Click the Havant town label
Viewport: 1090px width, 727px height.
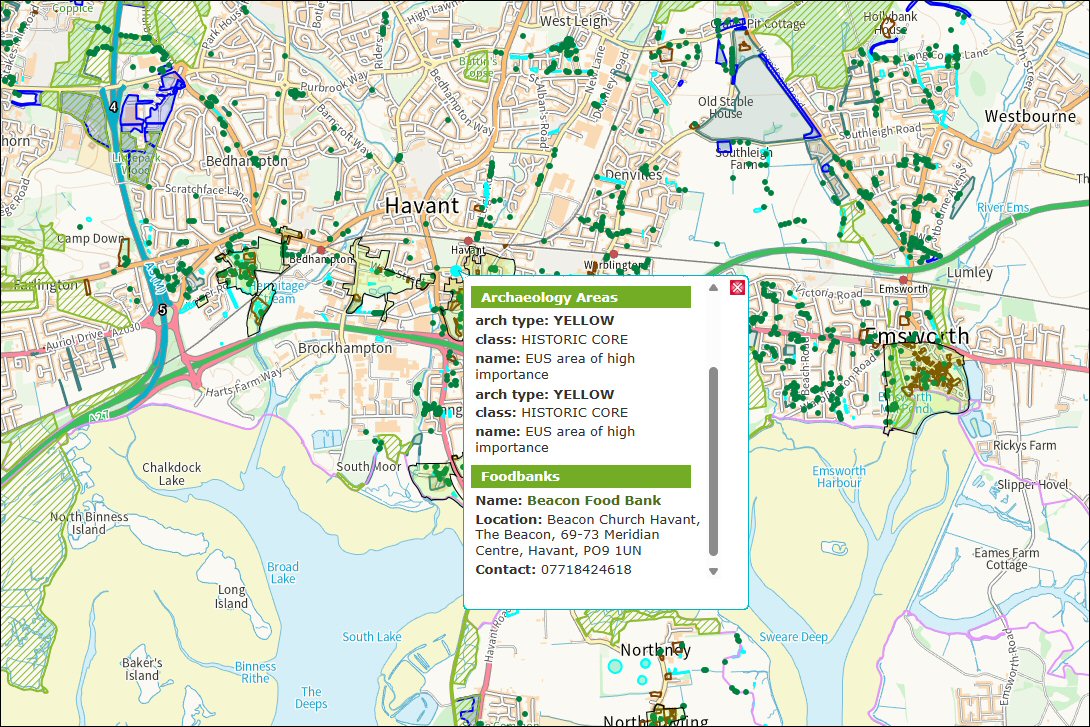pyautogui.click(x=423, y=205)
